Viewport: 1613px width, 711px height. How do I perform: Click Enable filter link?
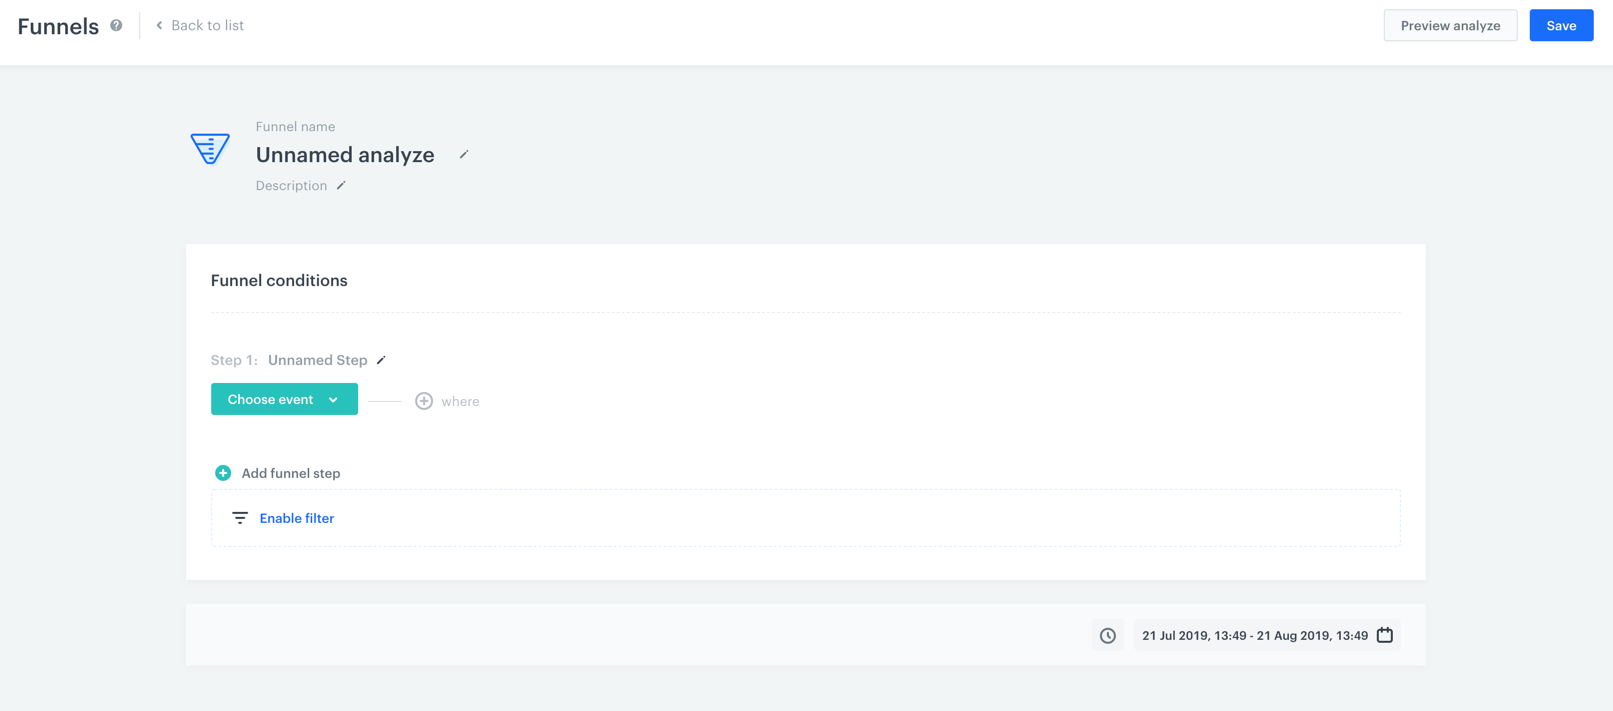(297, 518)
